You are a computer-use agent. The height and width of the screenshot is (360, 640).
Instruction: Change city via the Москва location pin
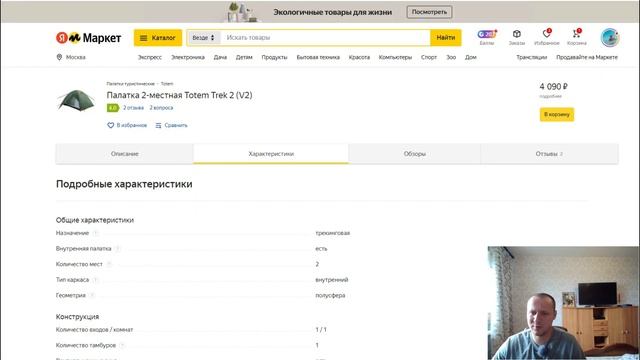tap(71, 57)
